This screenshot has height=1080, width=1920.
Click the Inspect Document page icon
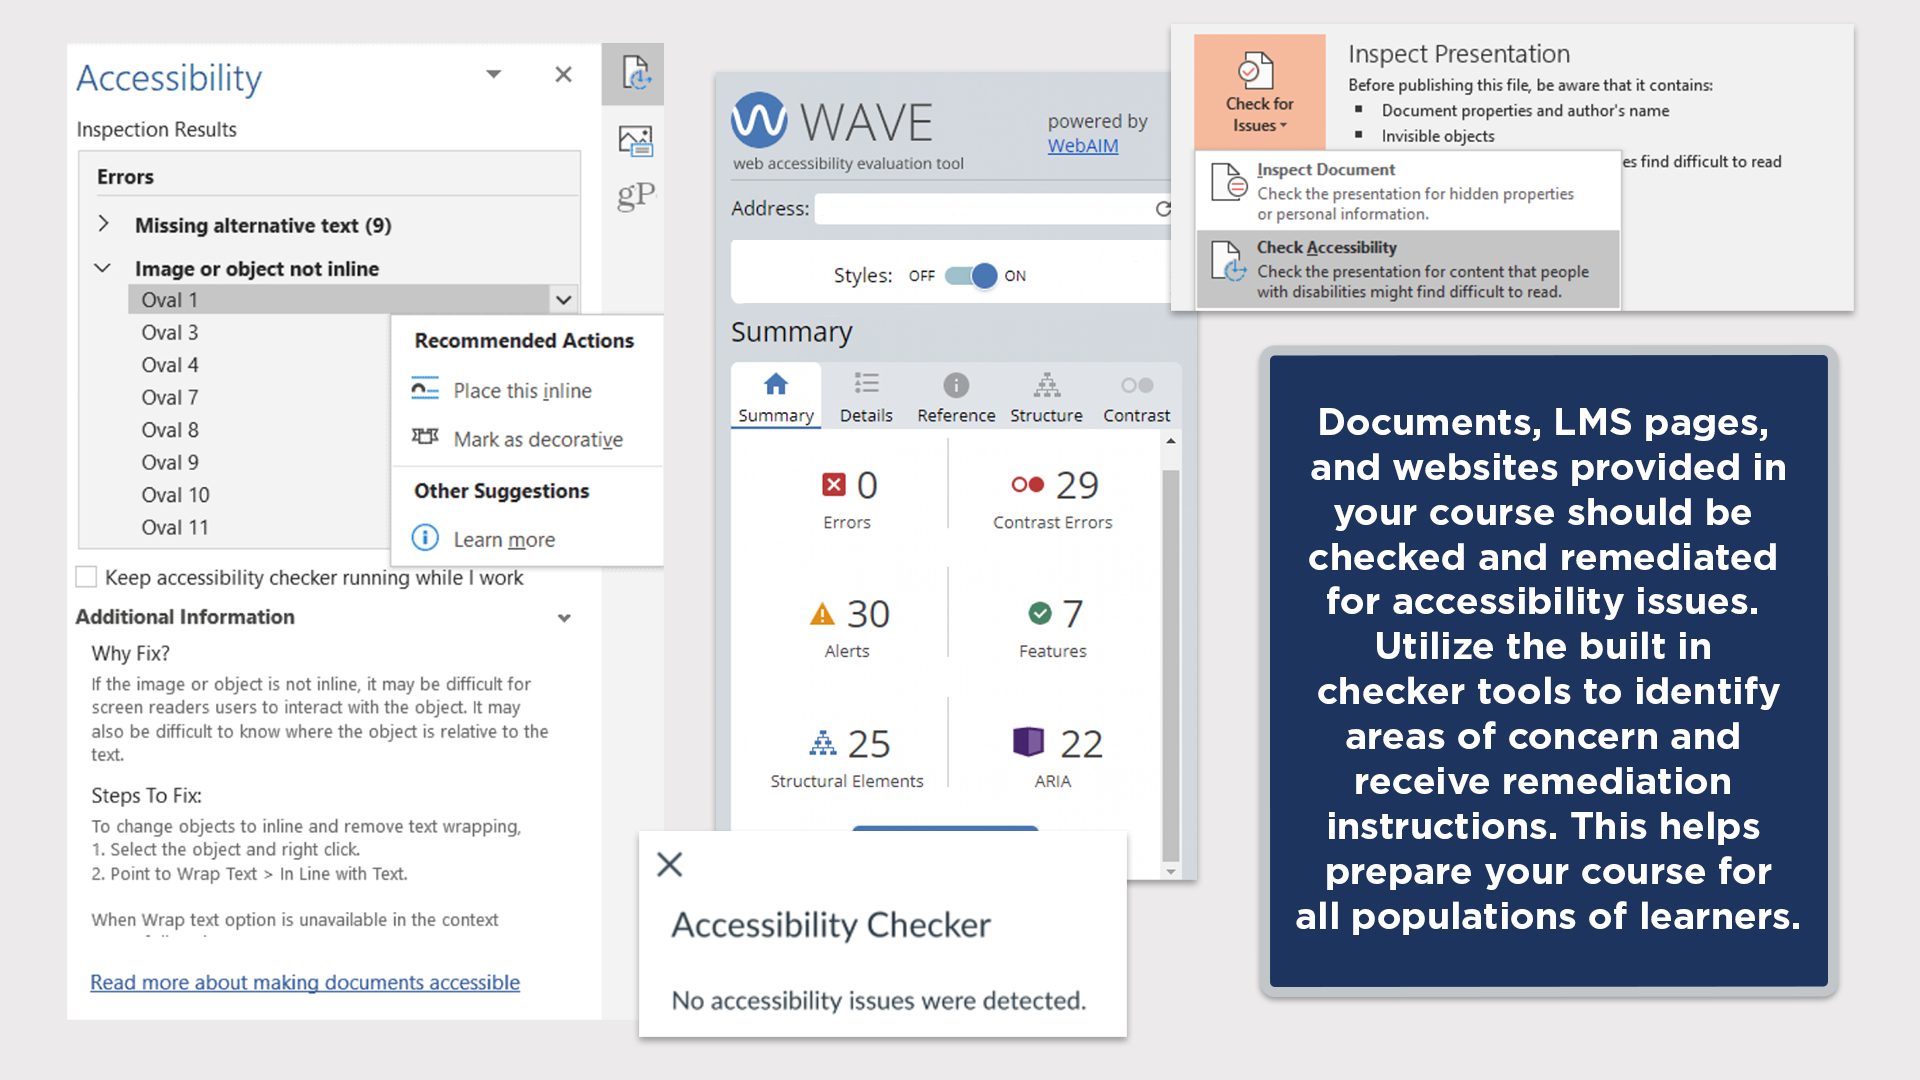point(1229,183)
